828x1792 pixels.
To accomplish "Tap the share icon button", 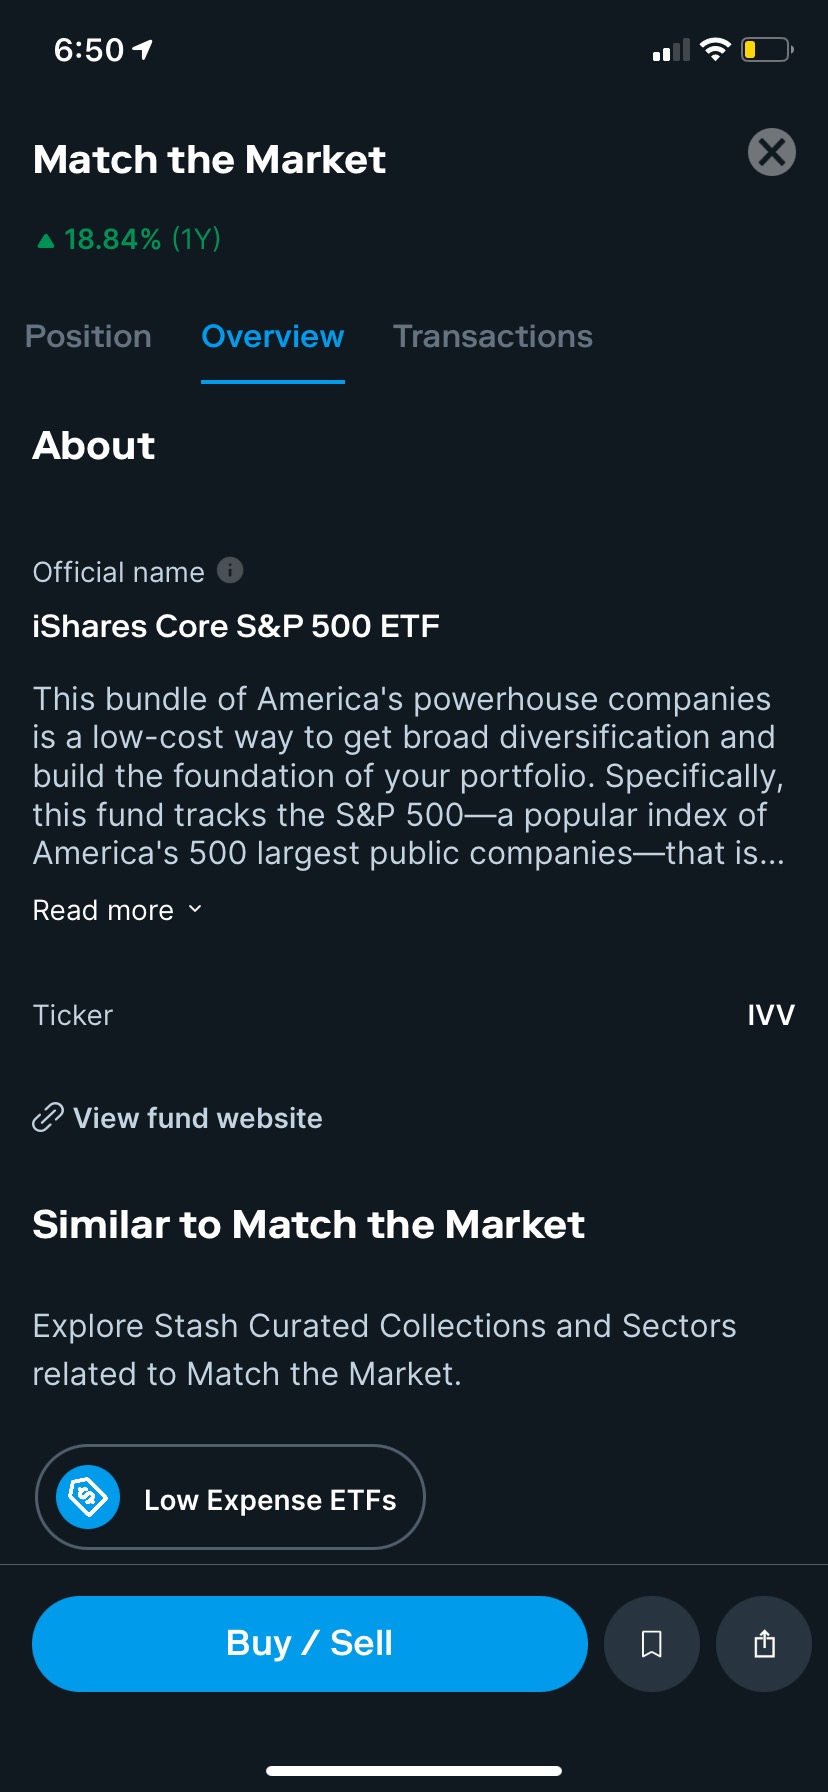I will (x=764, y=1644).
